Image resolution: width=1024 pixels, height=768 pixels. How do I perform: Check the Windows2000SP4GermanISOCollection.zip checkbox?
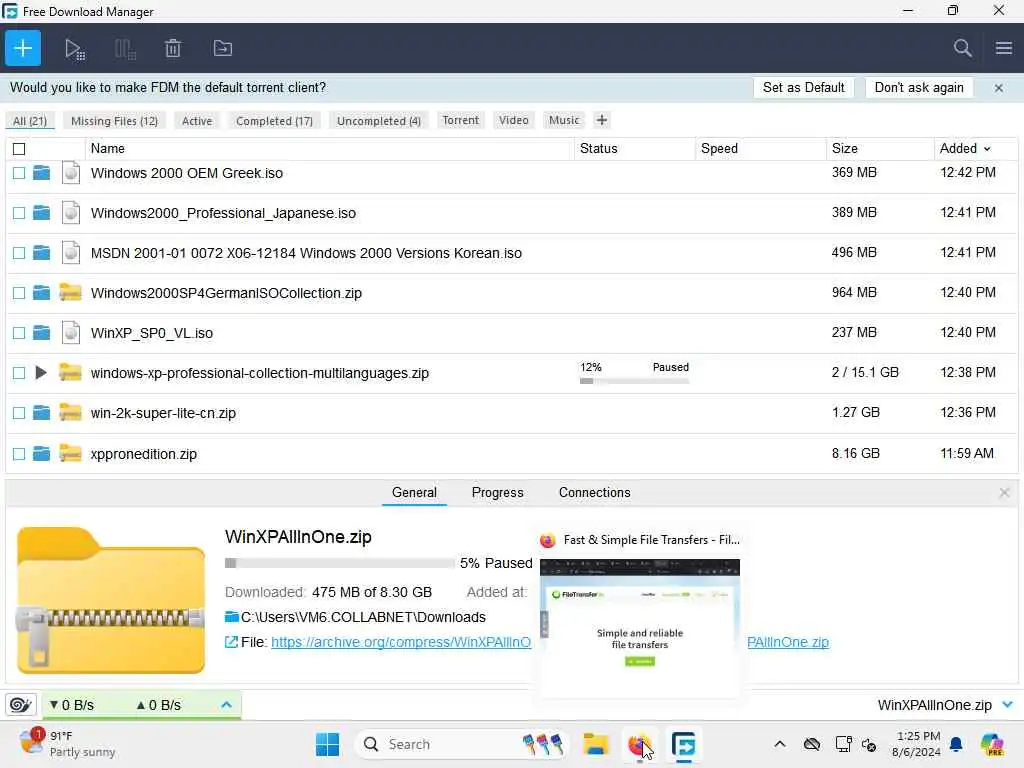[x=19, y=293]
